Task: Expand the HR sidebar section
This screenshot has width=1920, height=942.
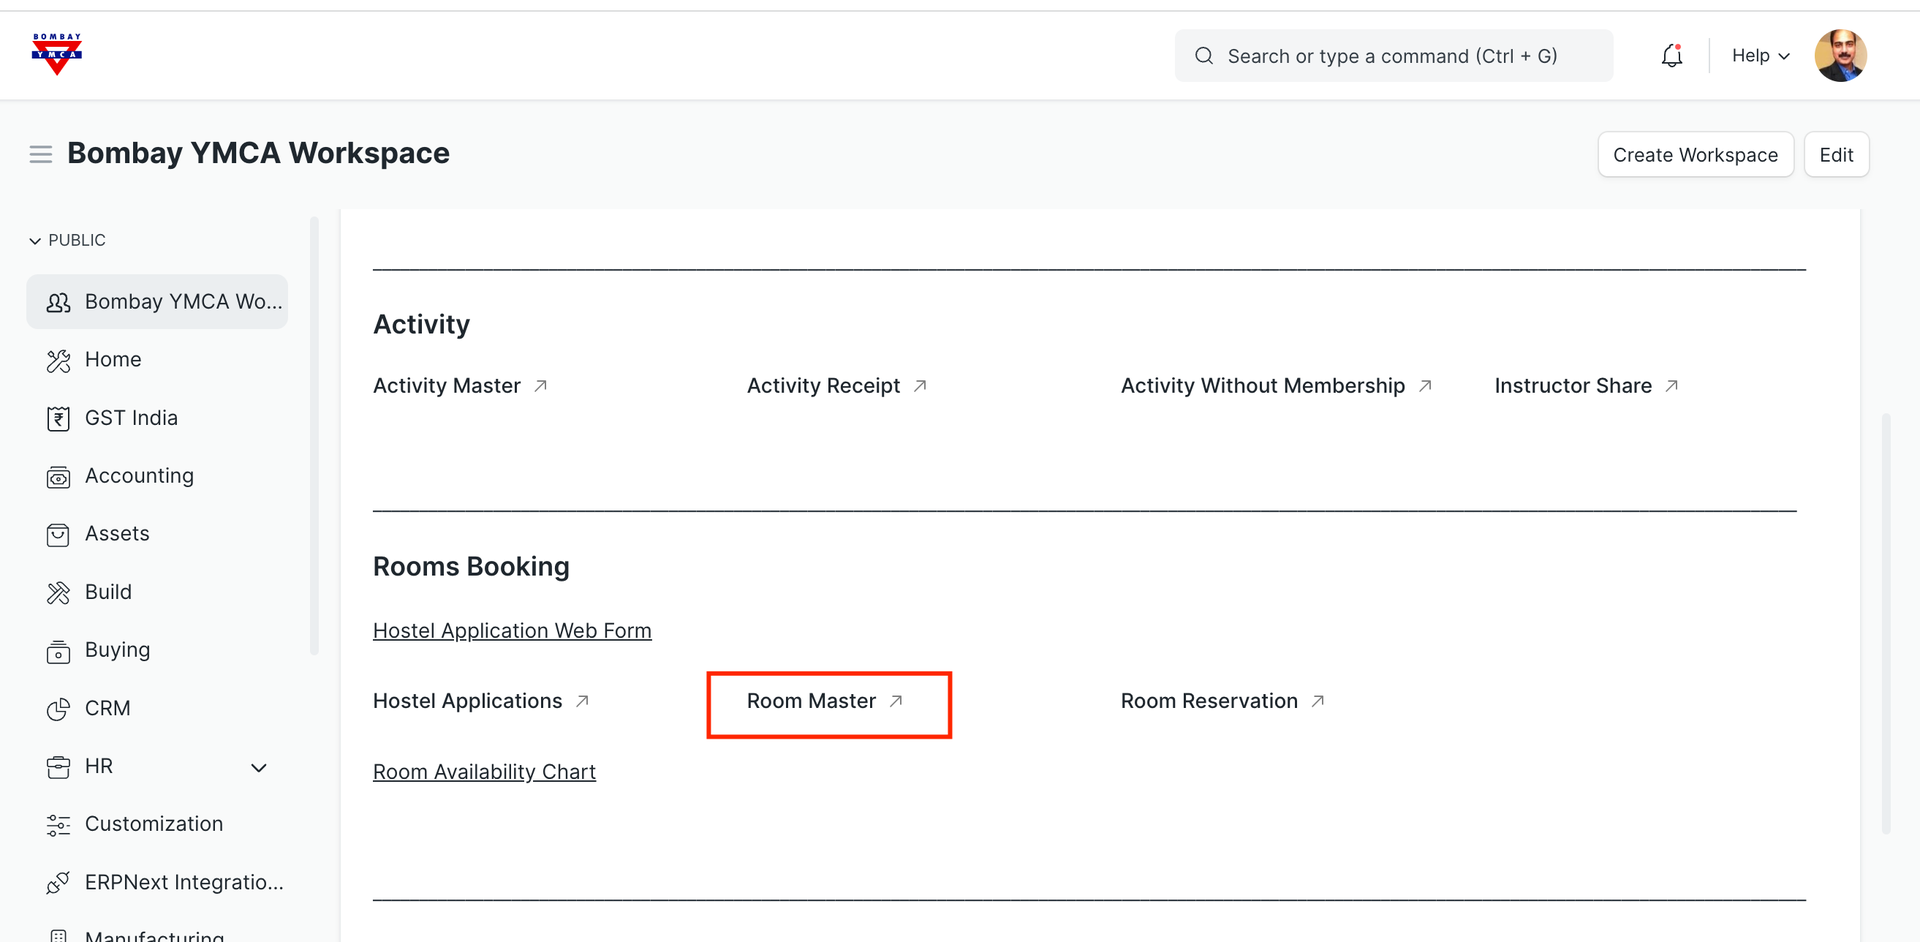Action: point(258,767)
